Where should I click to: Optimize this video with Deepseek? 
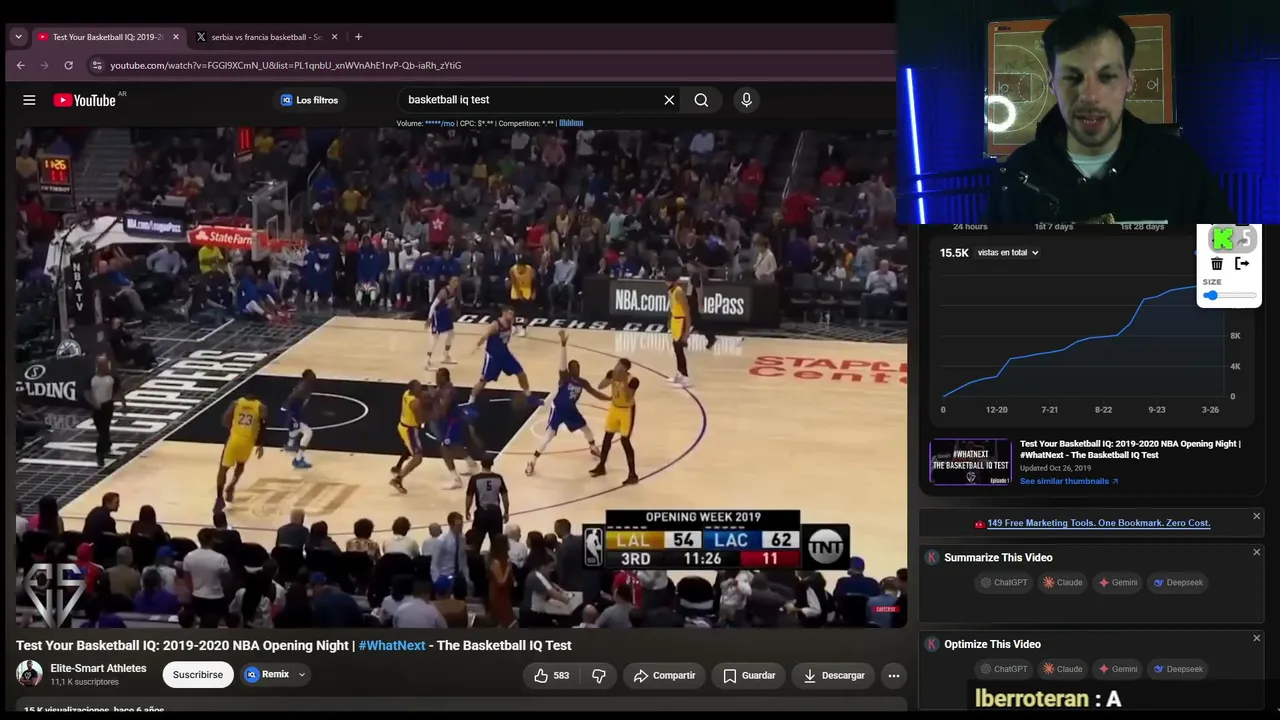pos(1178,669)
